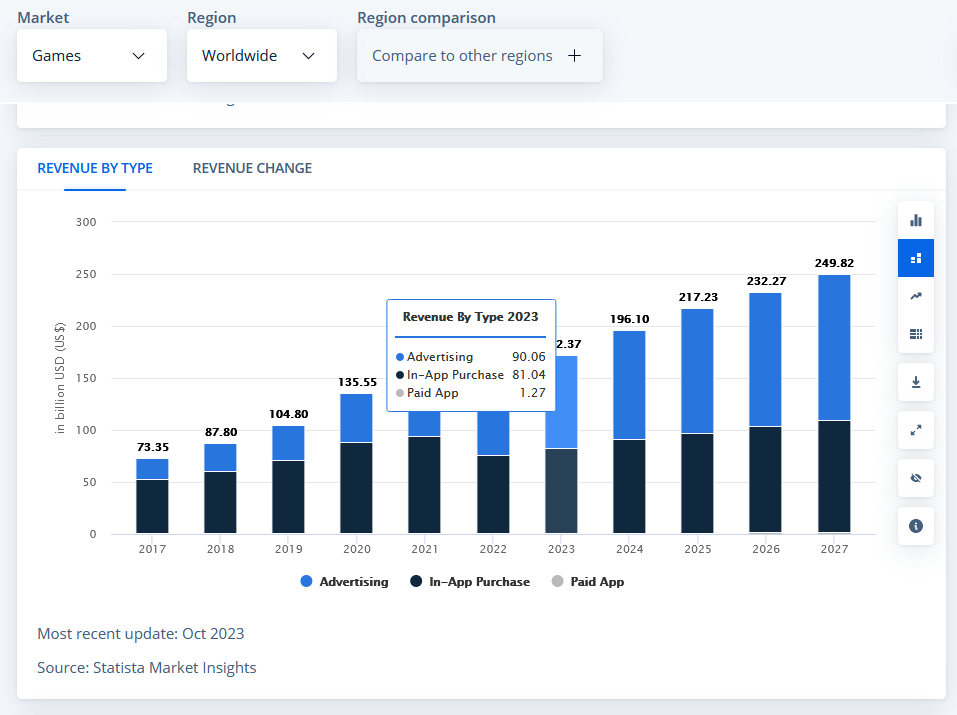The width and height of the screenshot is (957, 715).
Task: Click the download chart icon
Action: tap(915, 382)
